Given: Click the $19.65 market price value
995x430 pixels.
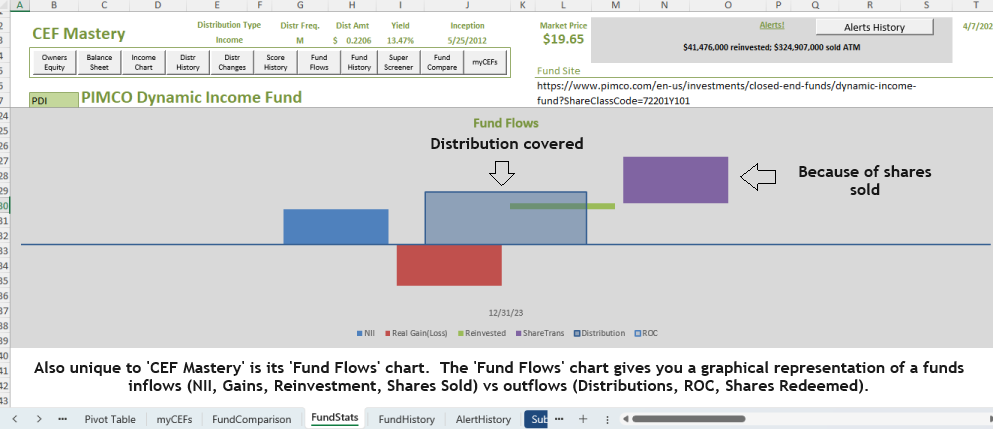Looking at the screenshot, I should click(x=563, y=39).
